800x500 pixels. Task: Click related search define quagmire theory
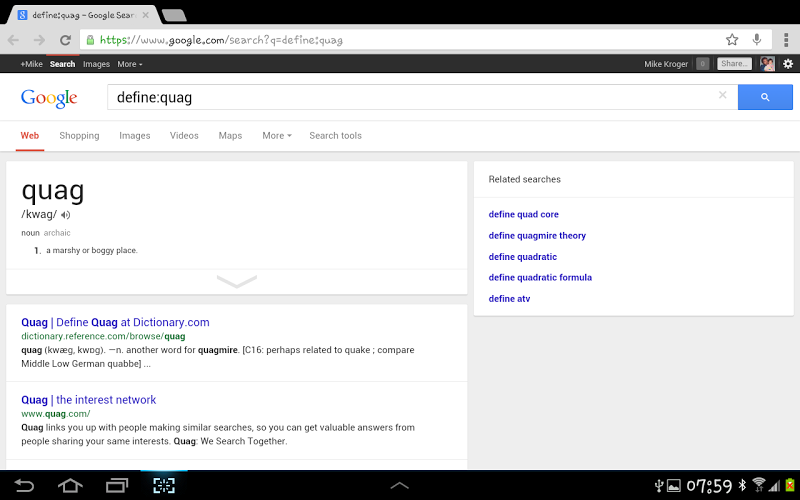(x=537, y=236)
